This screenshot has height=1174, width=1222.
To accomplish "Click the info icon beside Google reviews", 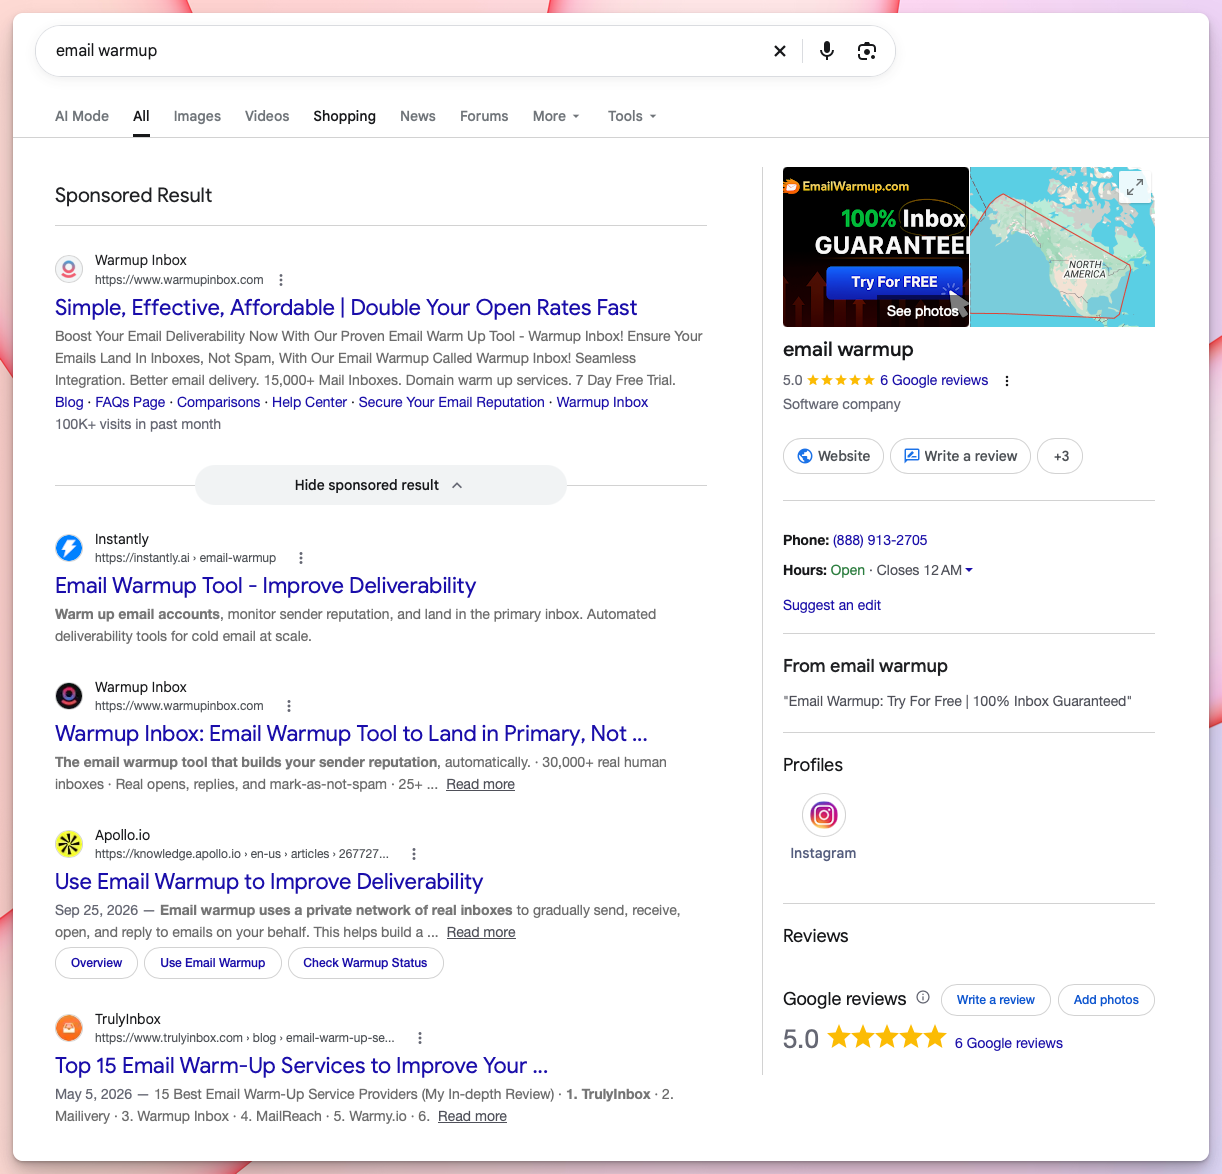I will tap(923, 997).
